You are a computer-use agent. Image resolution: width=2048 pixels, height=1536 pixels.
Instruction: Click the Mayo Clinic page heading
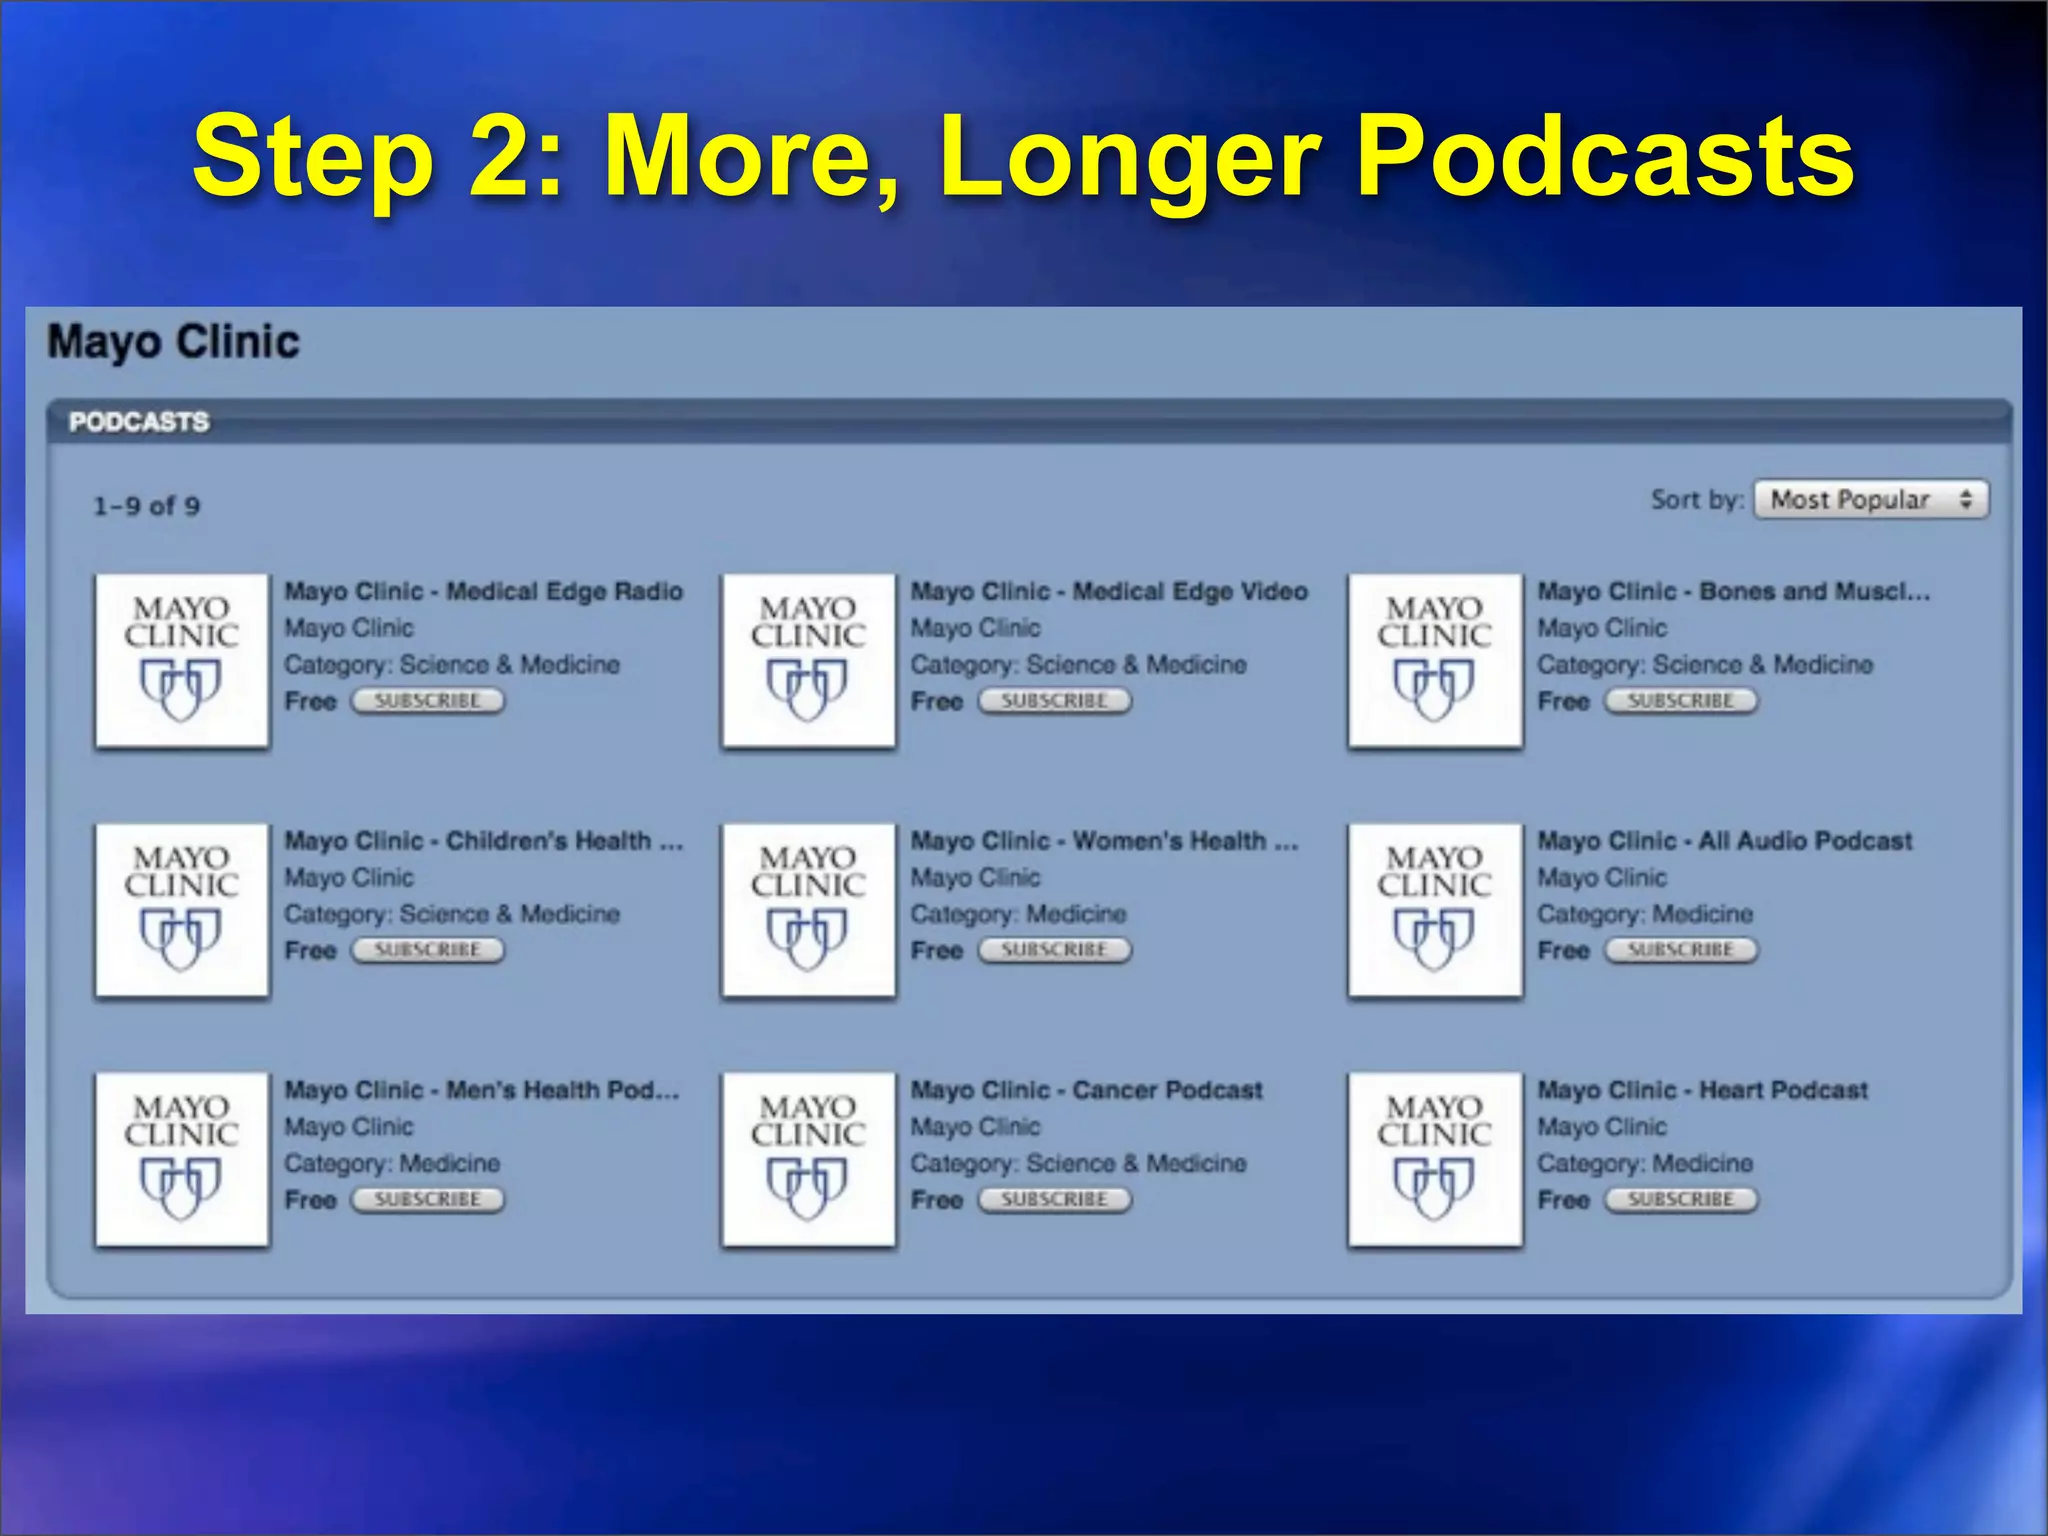pyautogui.click(x=174, y=343)
